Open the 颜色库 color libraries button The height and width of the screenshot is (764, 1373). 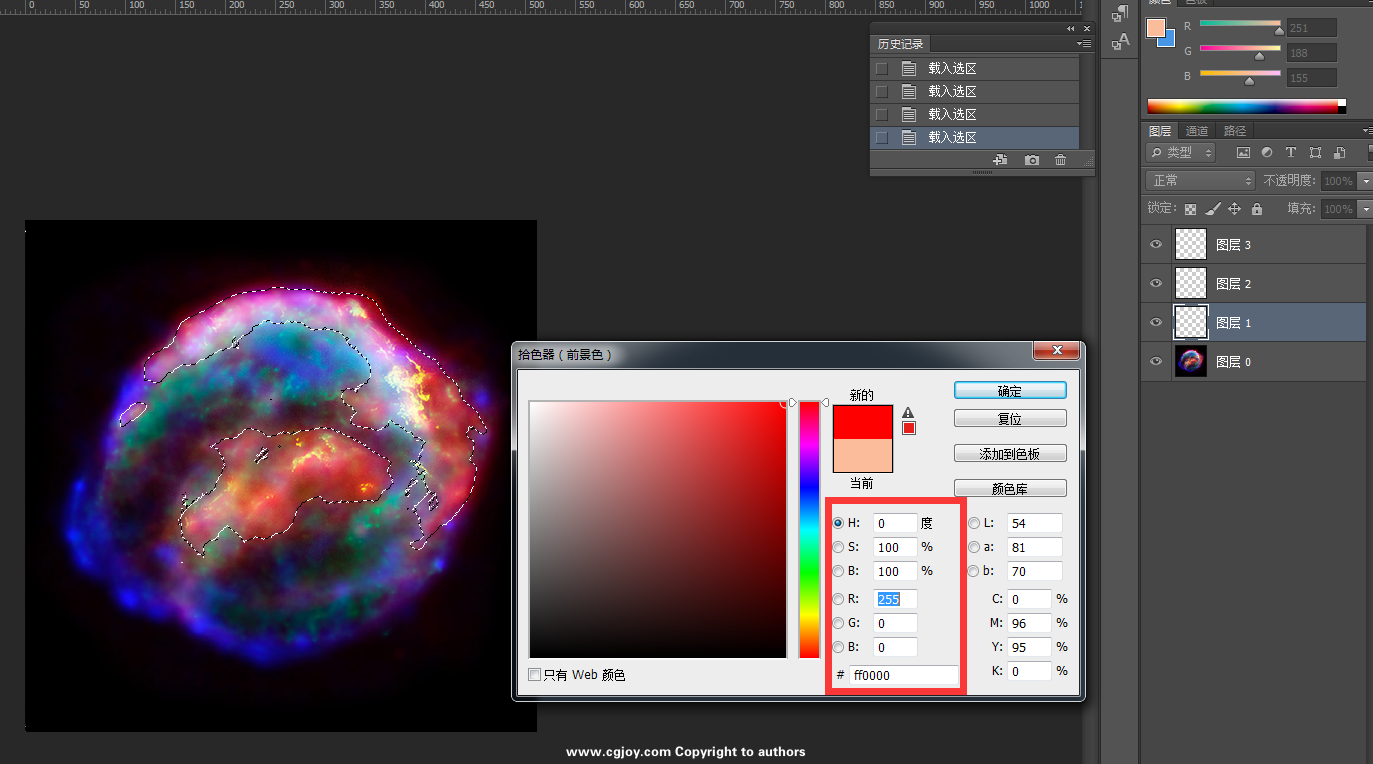click(1010, 489)
